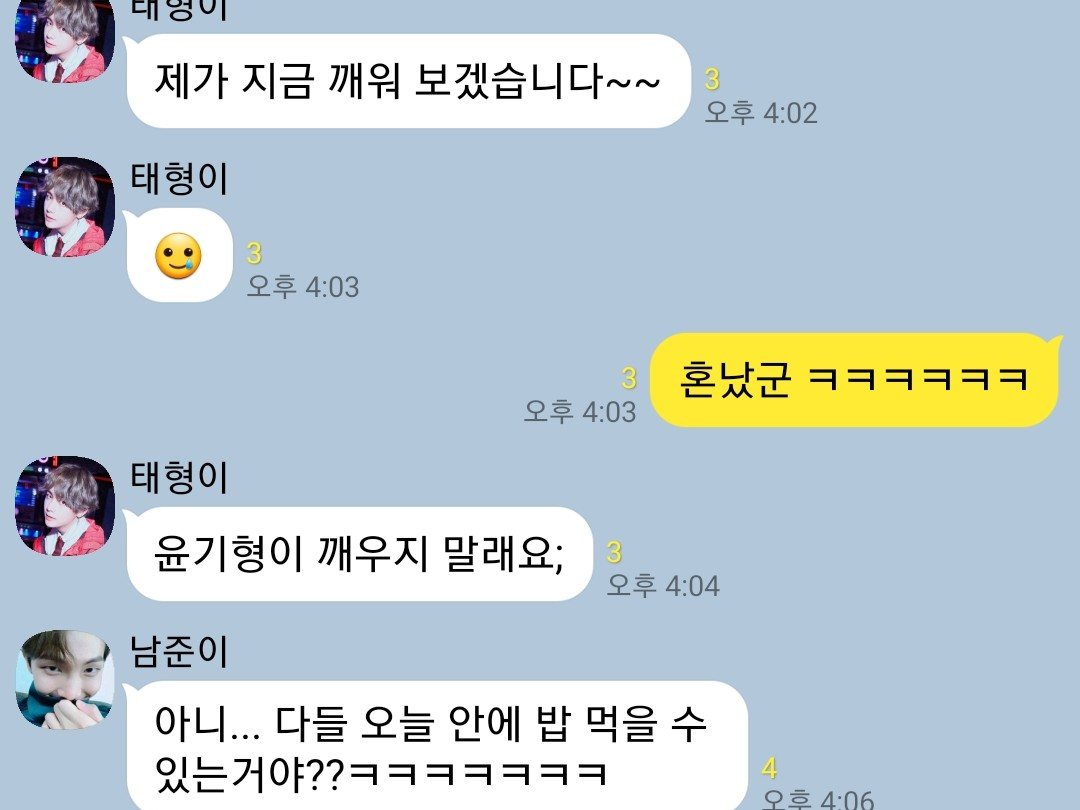The image size is (1080, 810).
Task: Select the "제가 지금 깨워 보겠습니다~~" message bubble
Action: coord(408,81)
